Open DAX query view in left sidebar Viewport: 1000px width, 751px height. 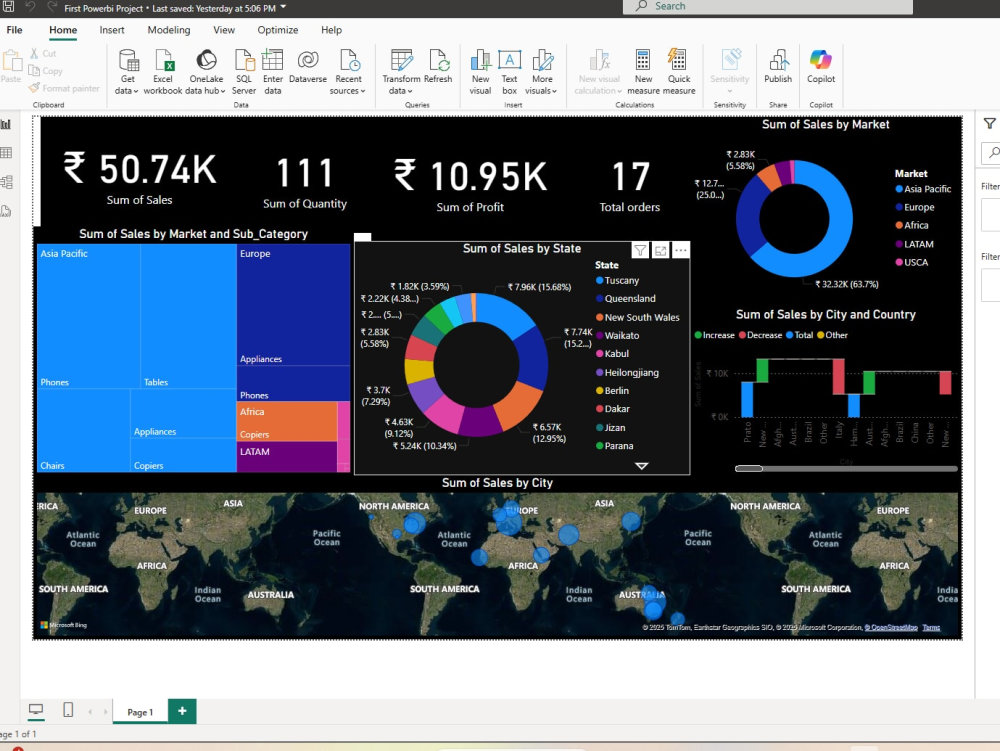(x=6, y=211)
